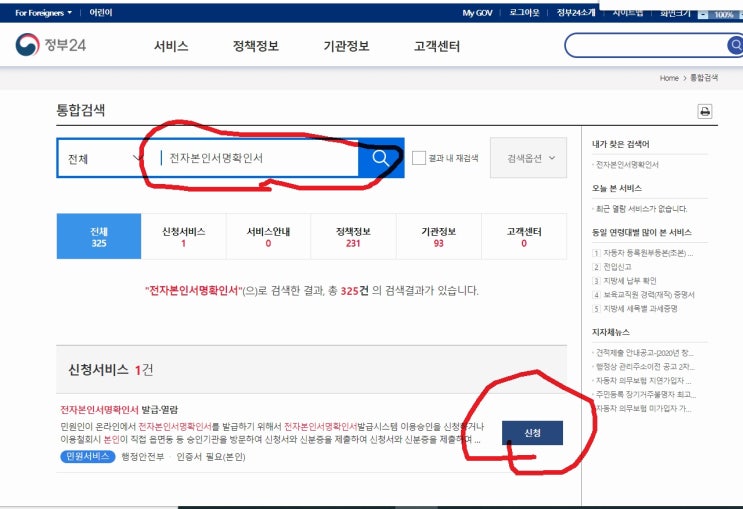Image resolution: width=743 pixels, height=509 pixels.
Task: Open 지방세 세목별 과세증명 service
Action: [x=640, y=309]
